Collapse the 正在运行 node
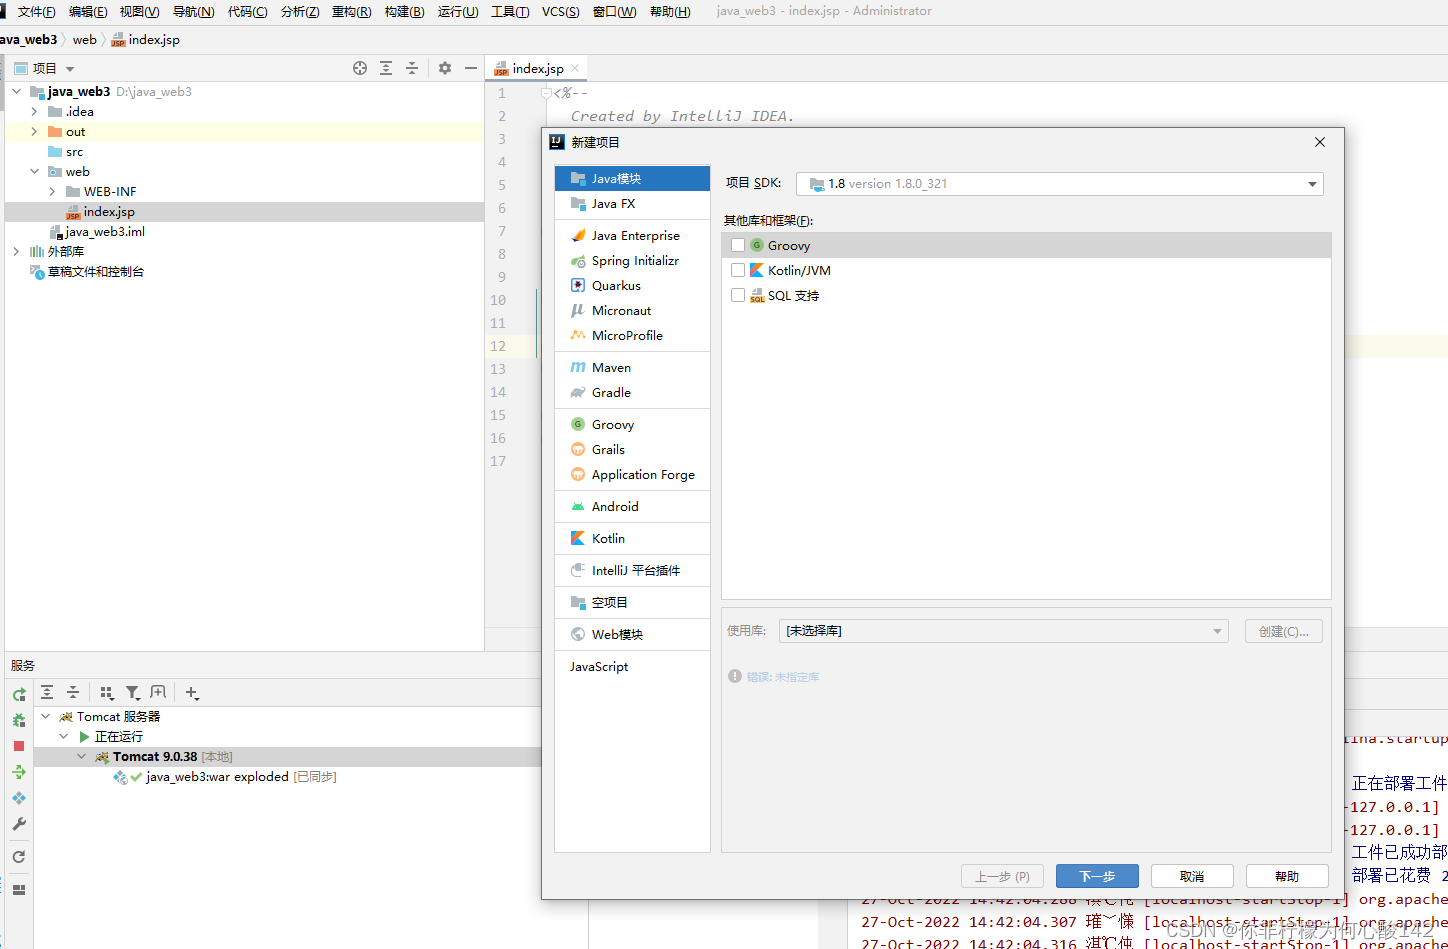This screenshot has height=949, width=1448. pyautogui.click(x=64, y=736)
